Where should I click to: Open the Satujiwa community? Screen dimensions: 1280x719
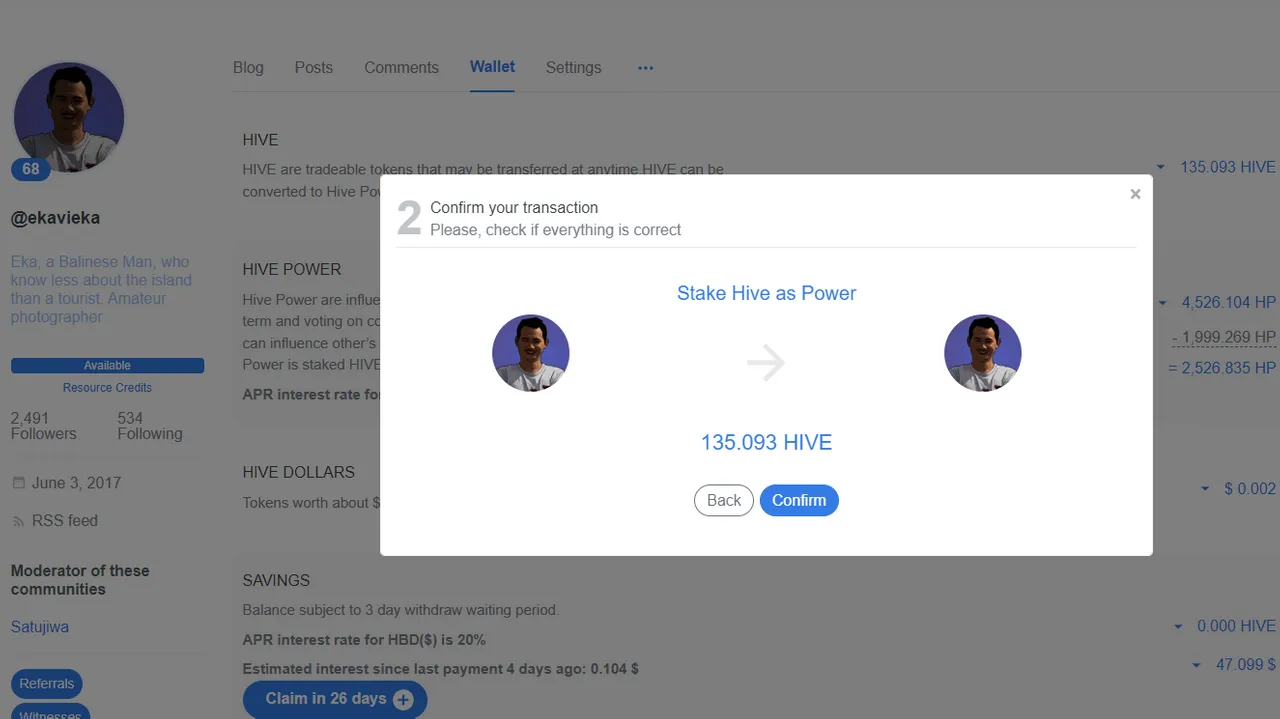coord(40,627)
